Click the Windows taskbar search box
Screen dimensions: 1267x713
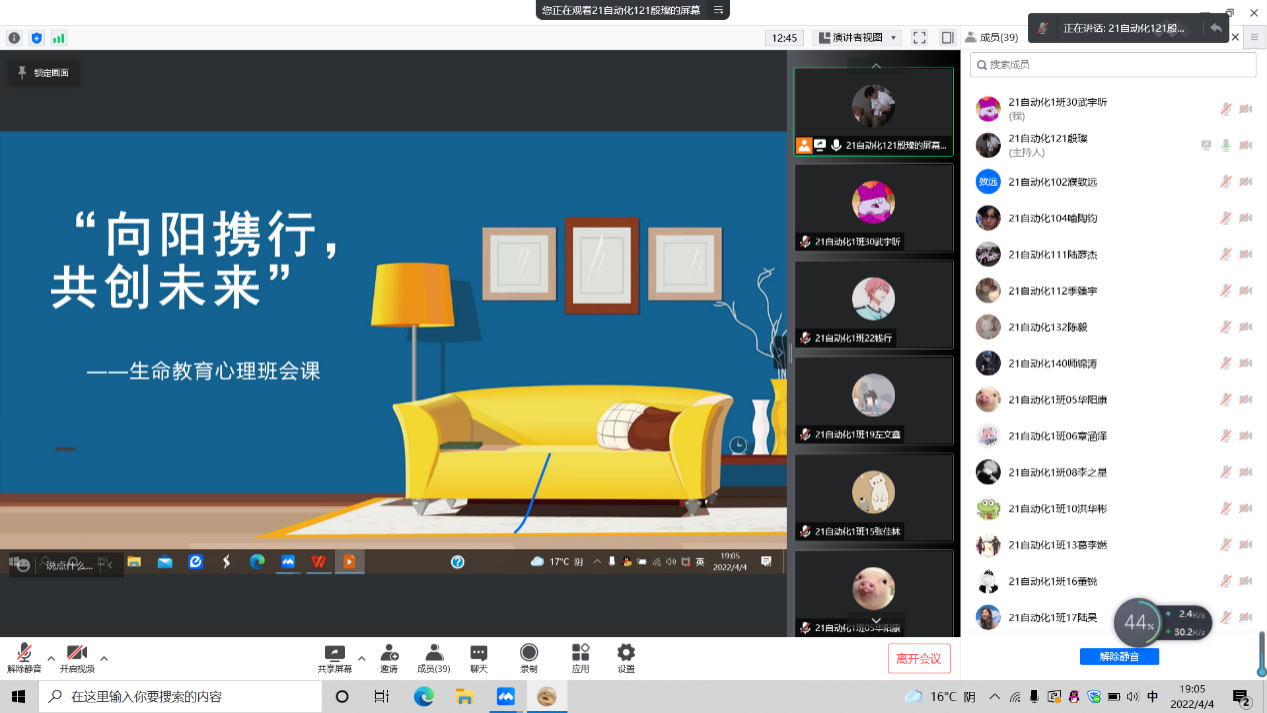pyautogui.click(x=180, y=696)
